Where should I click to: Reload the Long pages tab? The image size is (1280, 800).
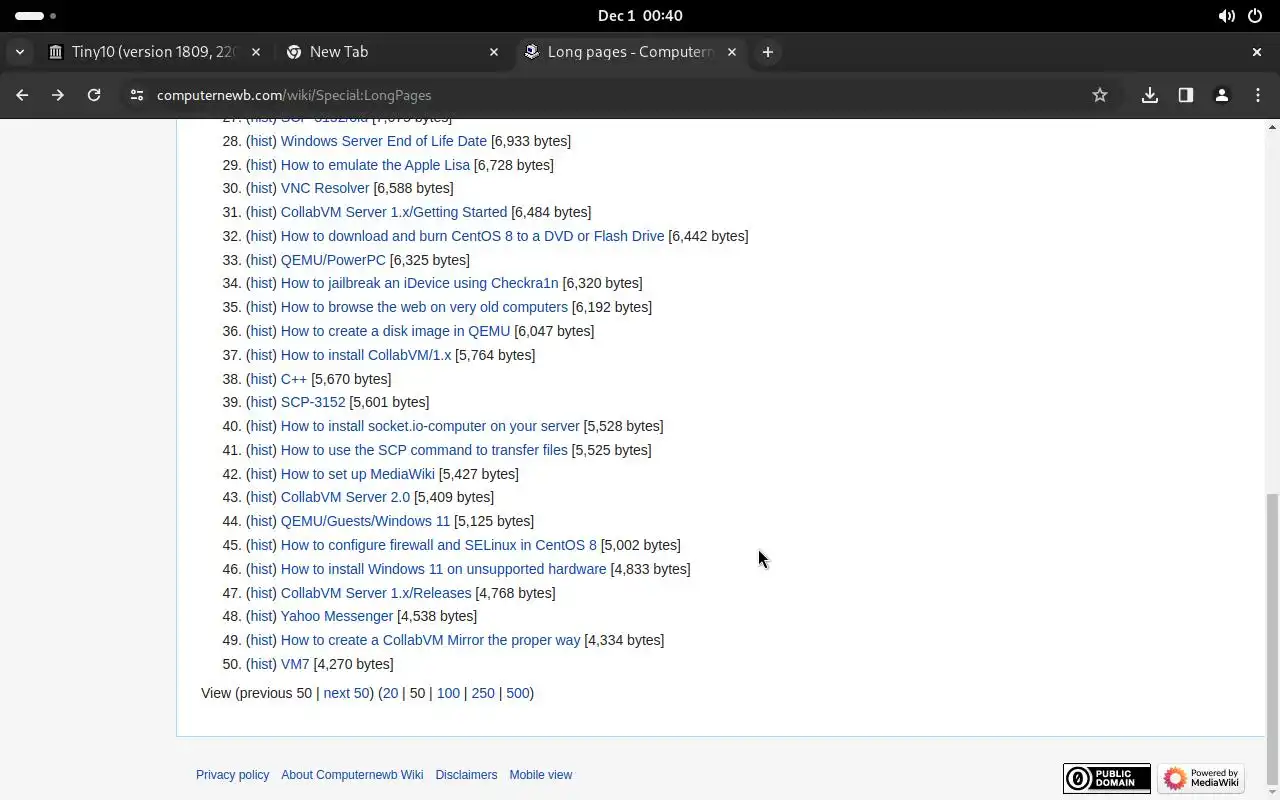94,95
